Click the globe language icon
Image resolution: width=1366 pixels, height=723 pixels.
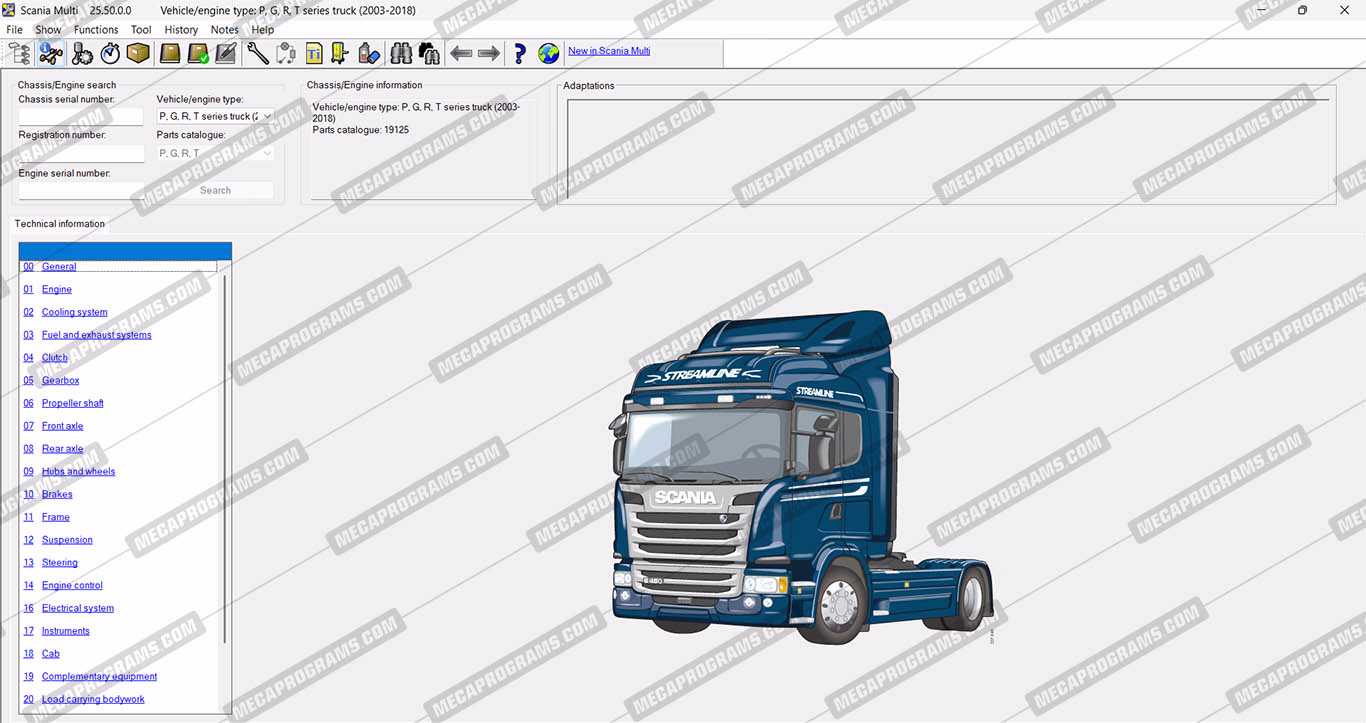click(x=549, y=53)
